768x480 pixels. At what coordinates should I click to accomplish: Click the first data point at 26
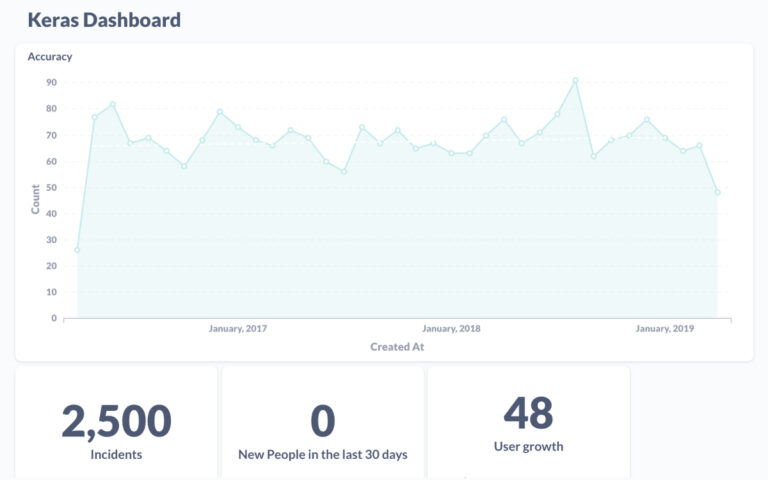click(x=77, y=250)
